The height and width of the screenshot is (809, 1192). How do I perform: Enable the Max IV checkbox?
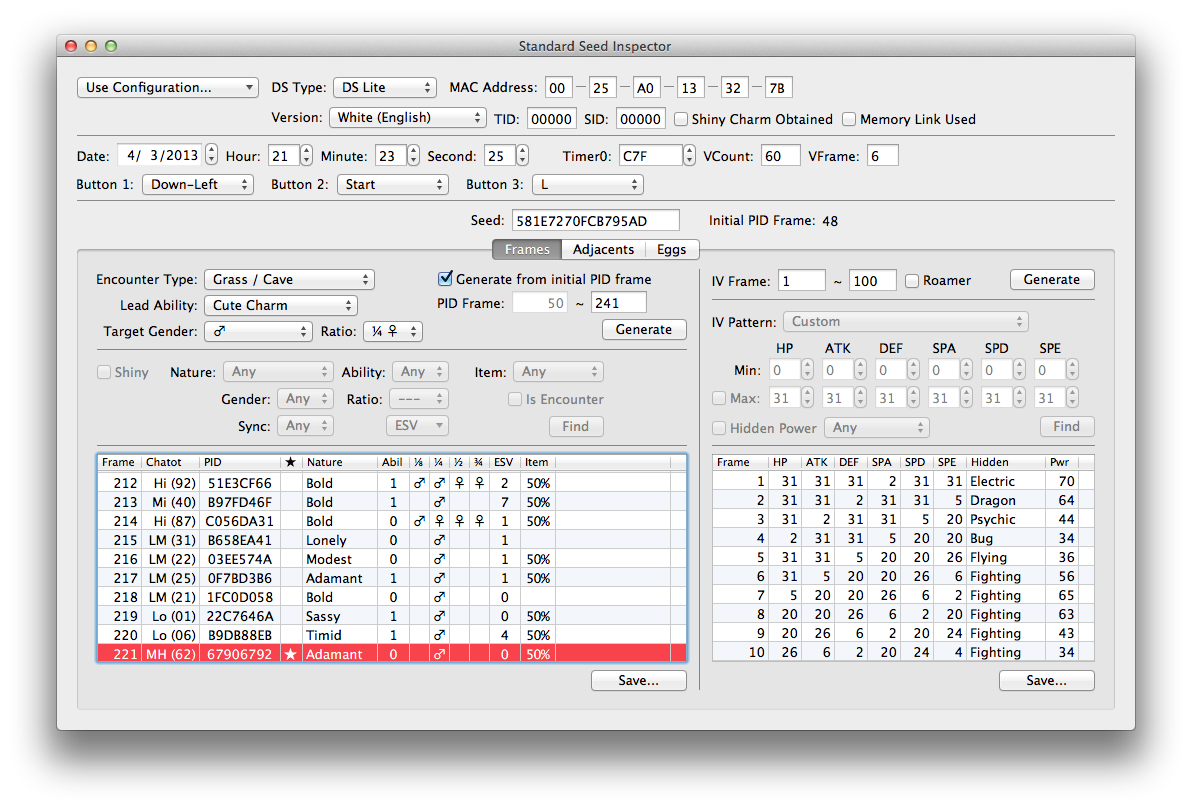tap(719, 398)
